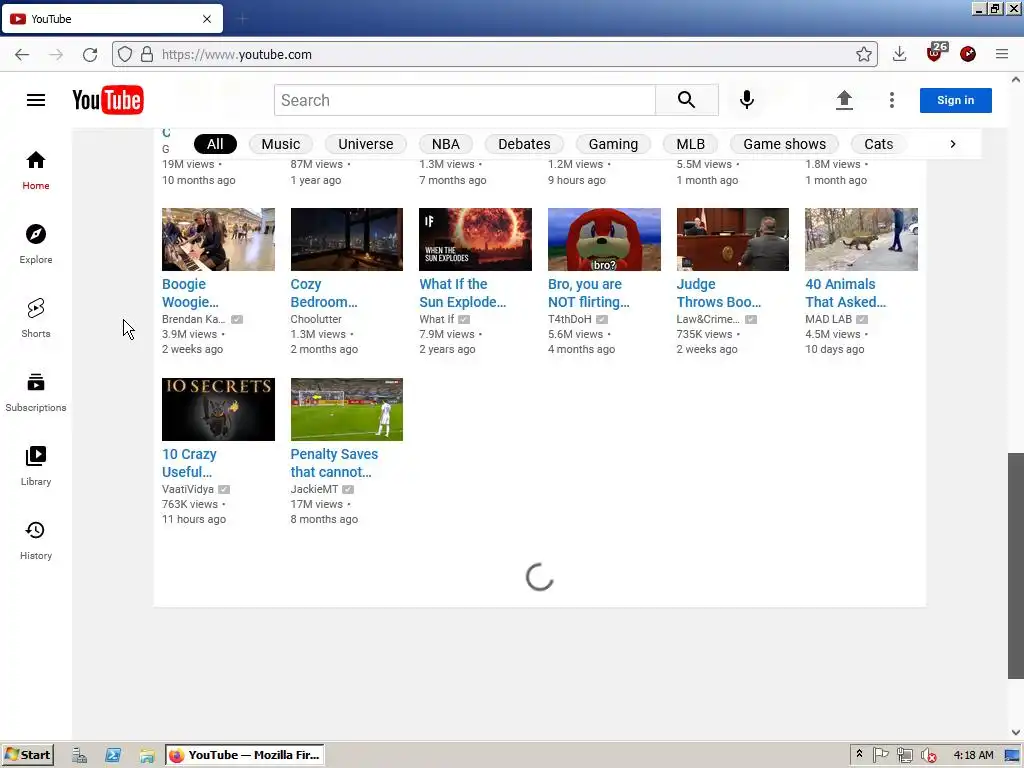Open Penalty Saves video thumbnail
Screen dimensions: 1024x768
347,409
